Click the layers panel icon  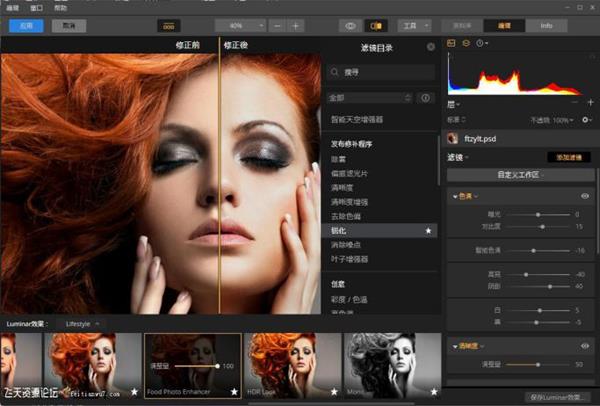(x=465, y=43)
